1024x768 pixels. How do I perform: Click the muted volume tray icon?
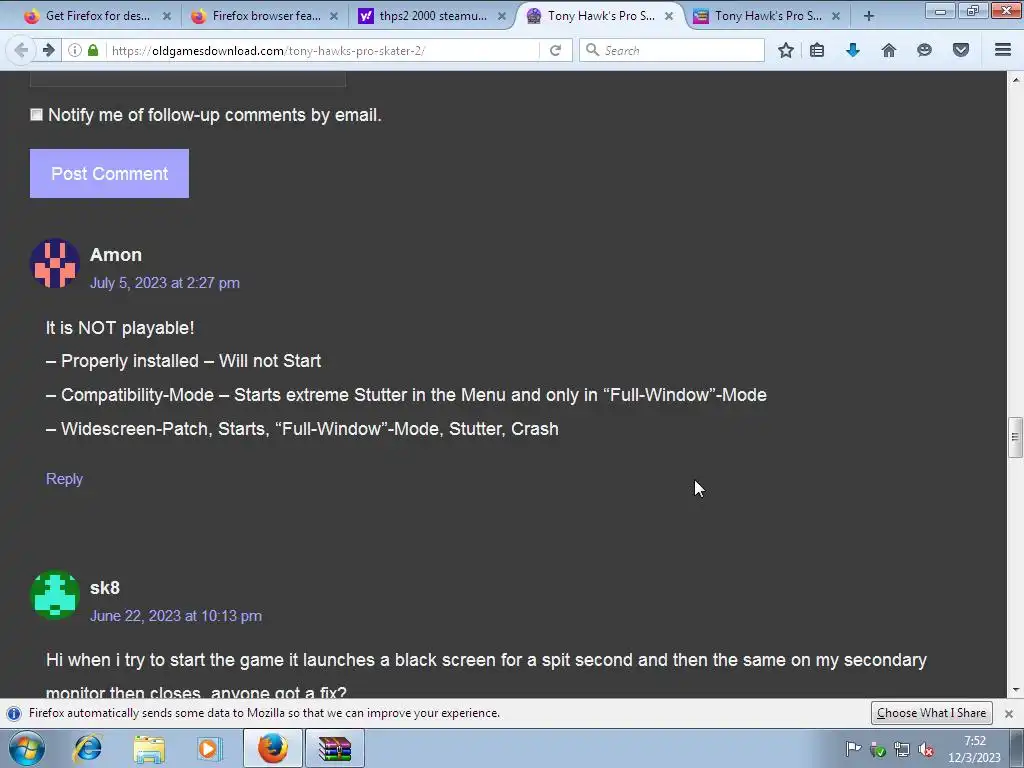pos(925,750)
